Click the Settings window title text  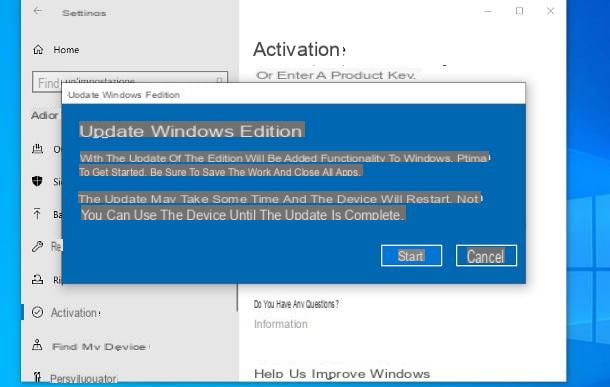pos(84,13)
